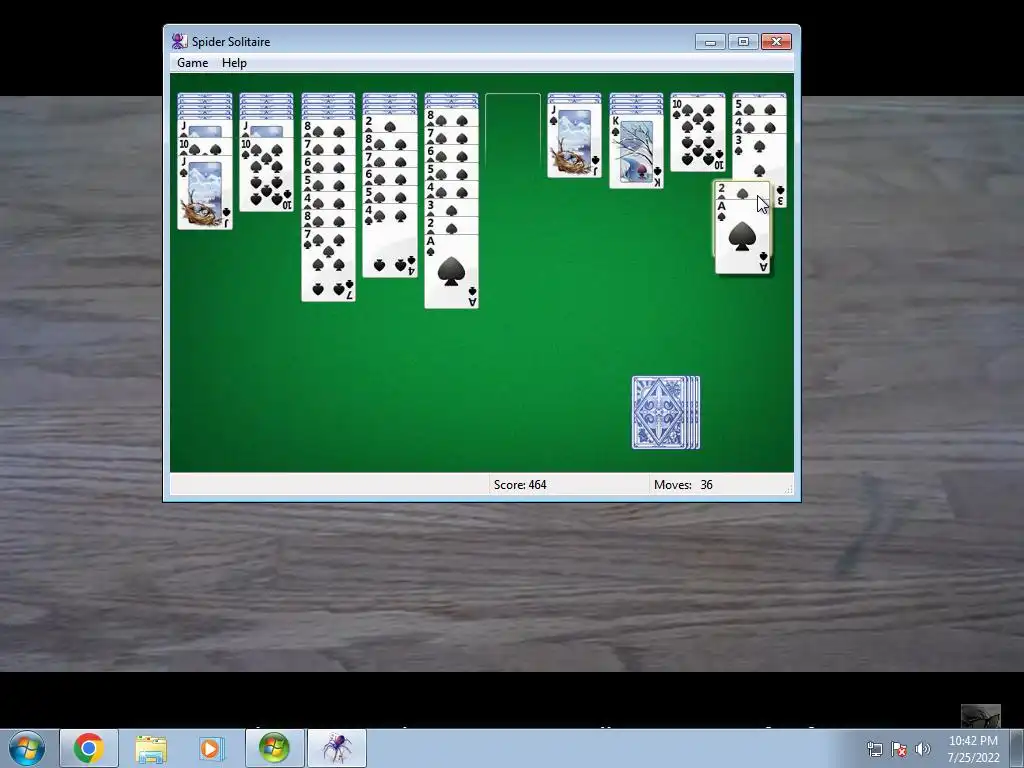Open the Action Center flag icon
Screen dimensions: 1024x768
(899, 749)
